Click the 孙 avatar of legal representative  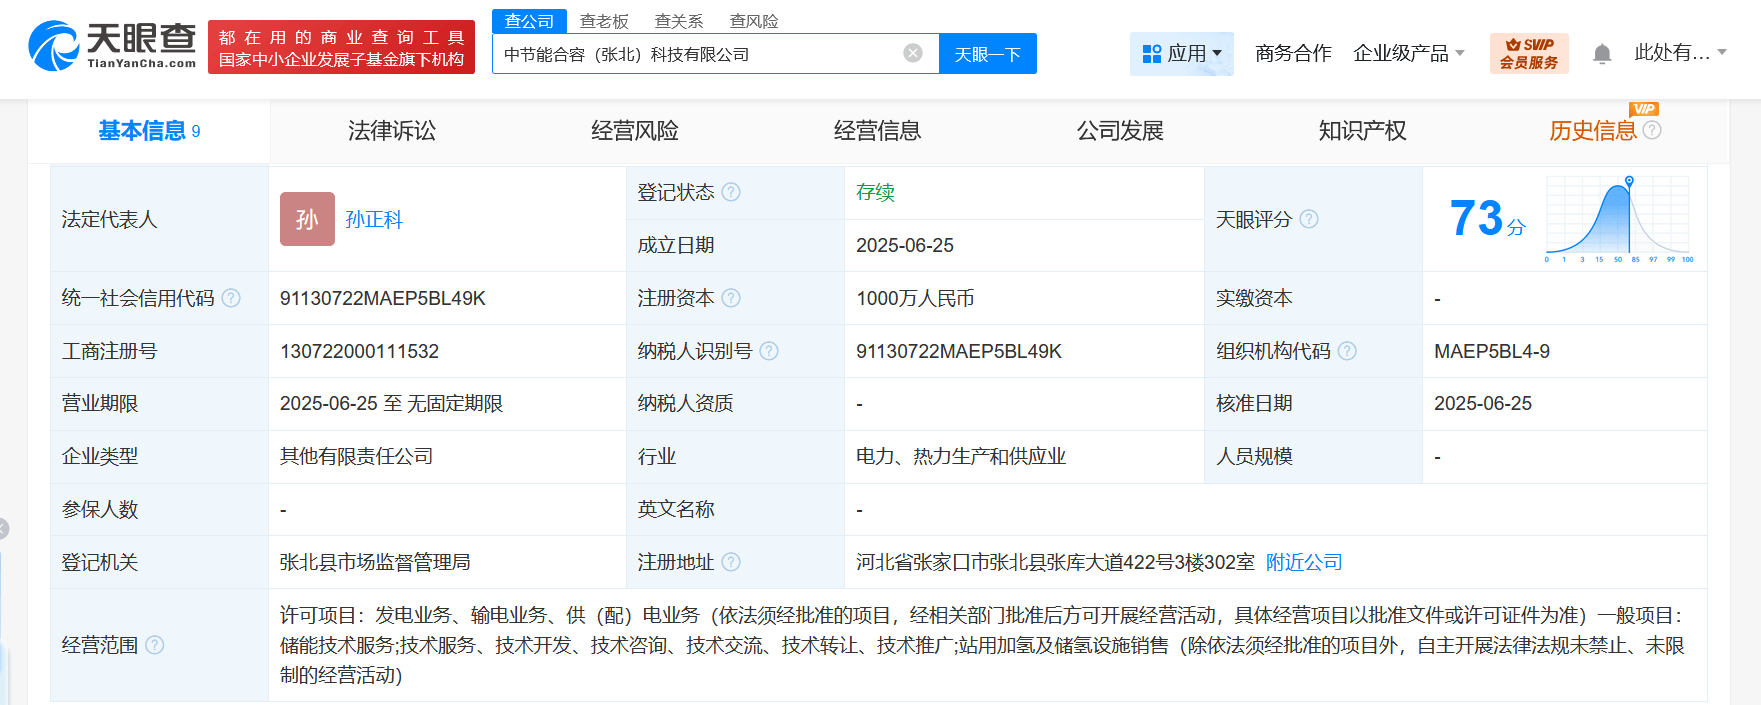click(x=307, y=219)
